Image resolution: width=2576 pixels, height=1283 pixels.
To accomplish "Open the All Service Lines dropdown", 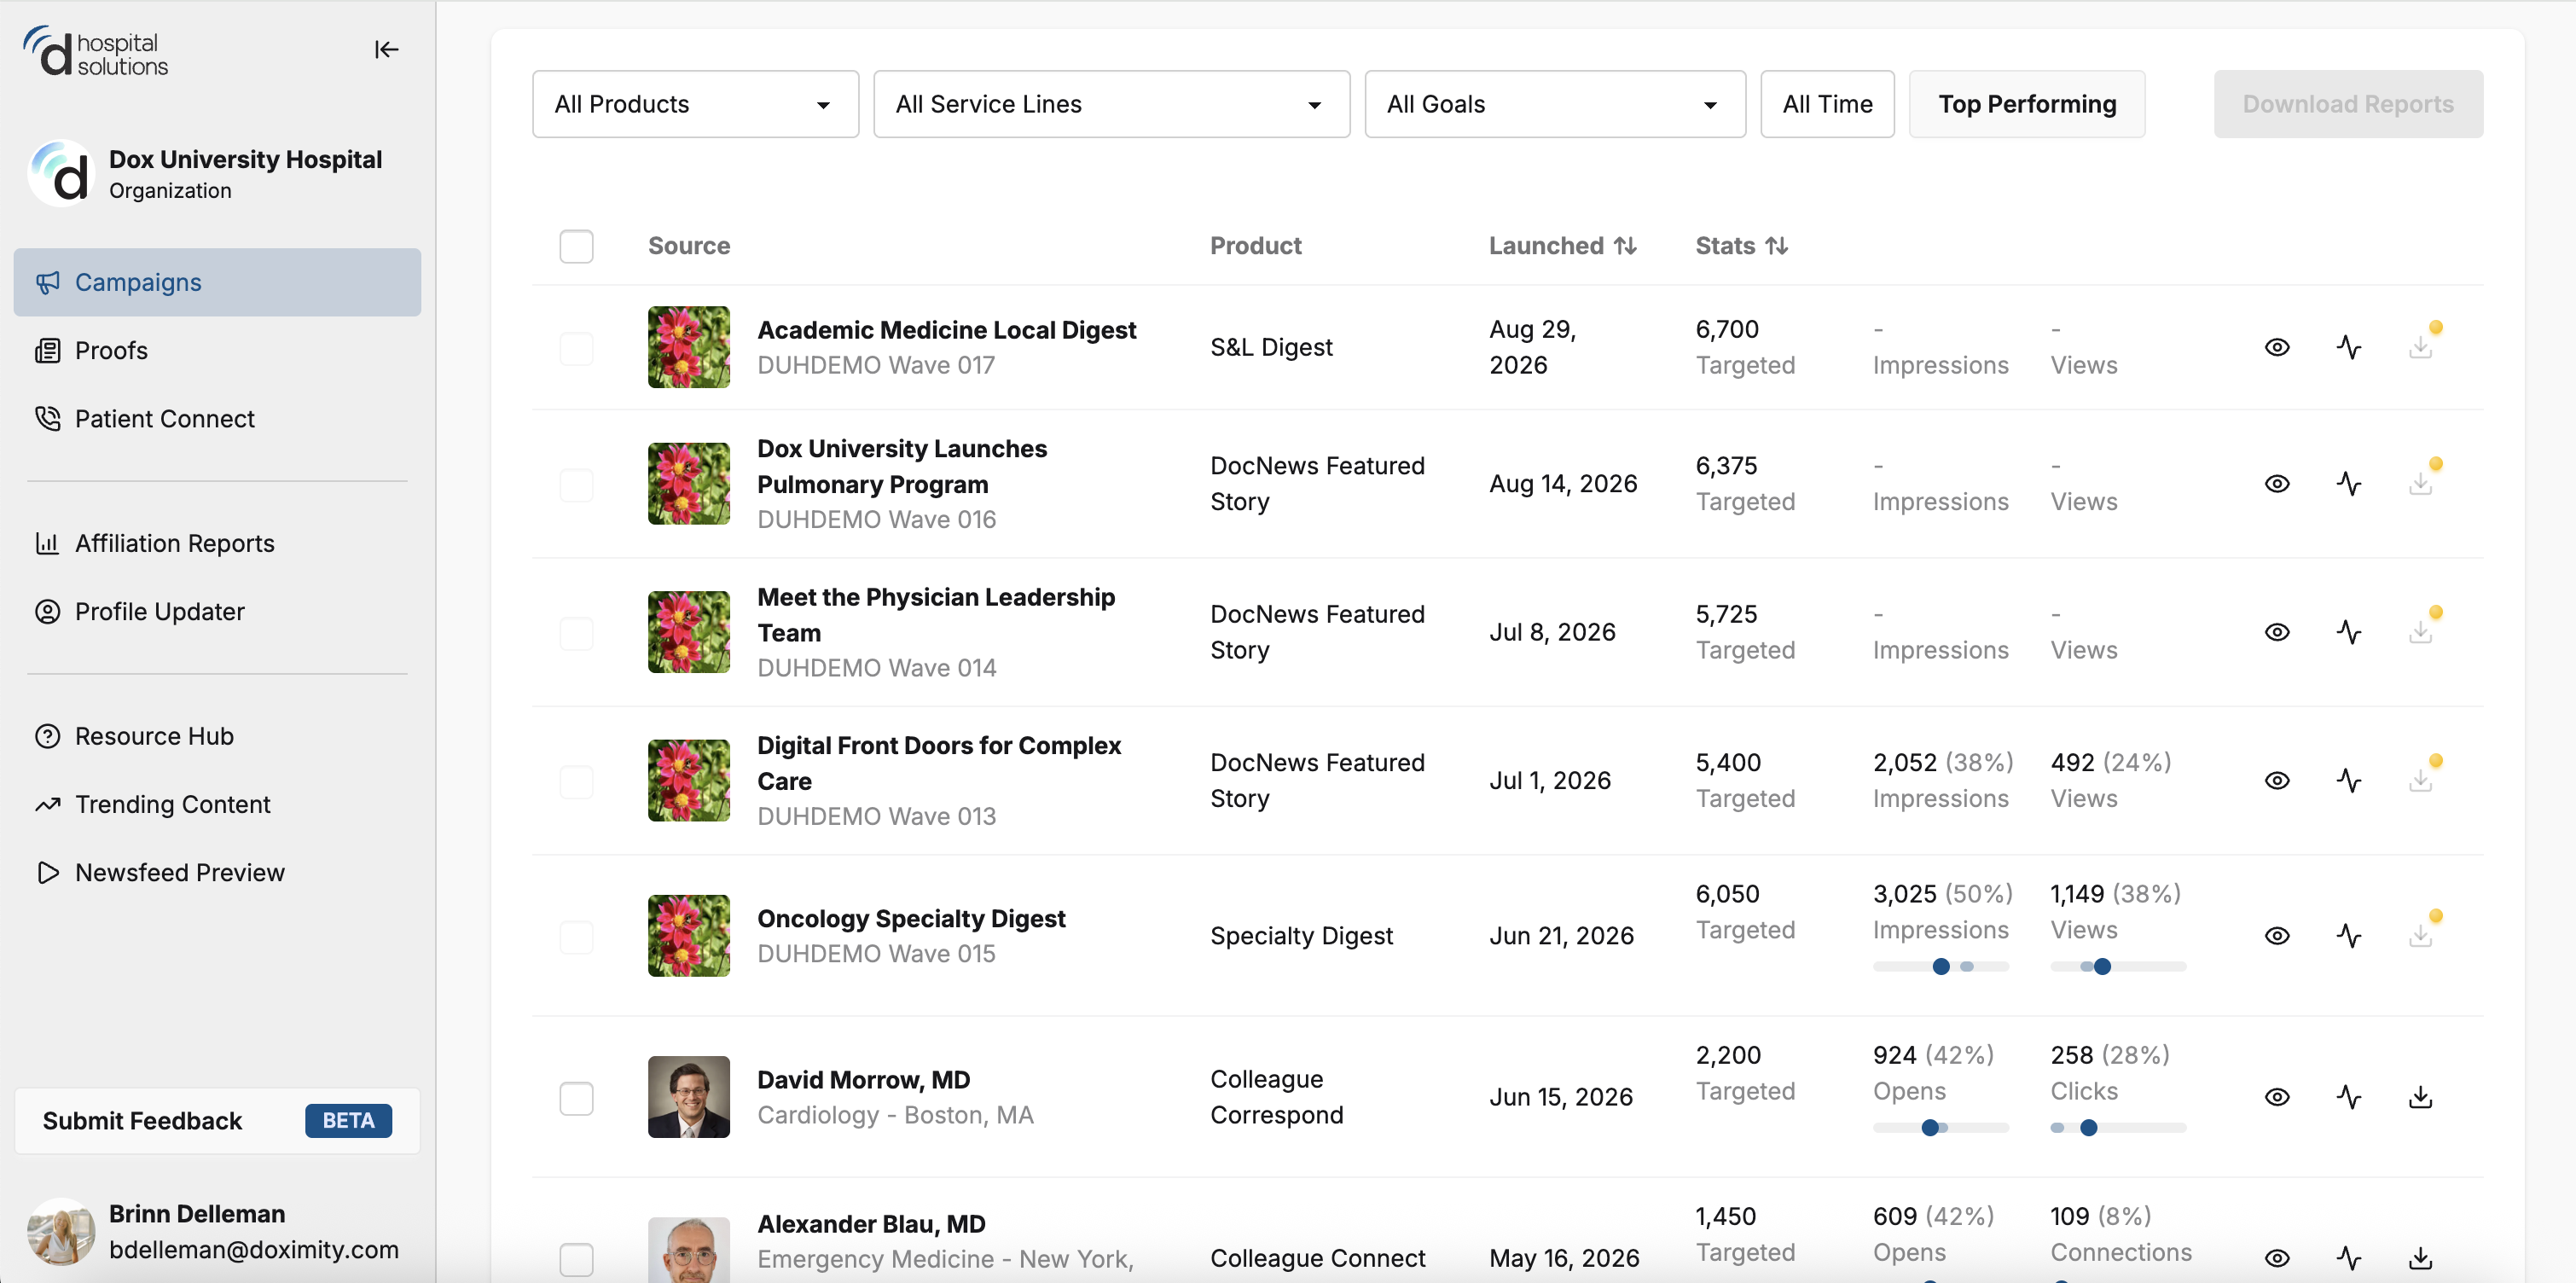I will [x=1111, y=104].
